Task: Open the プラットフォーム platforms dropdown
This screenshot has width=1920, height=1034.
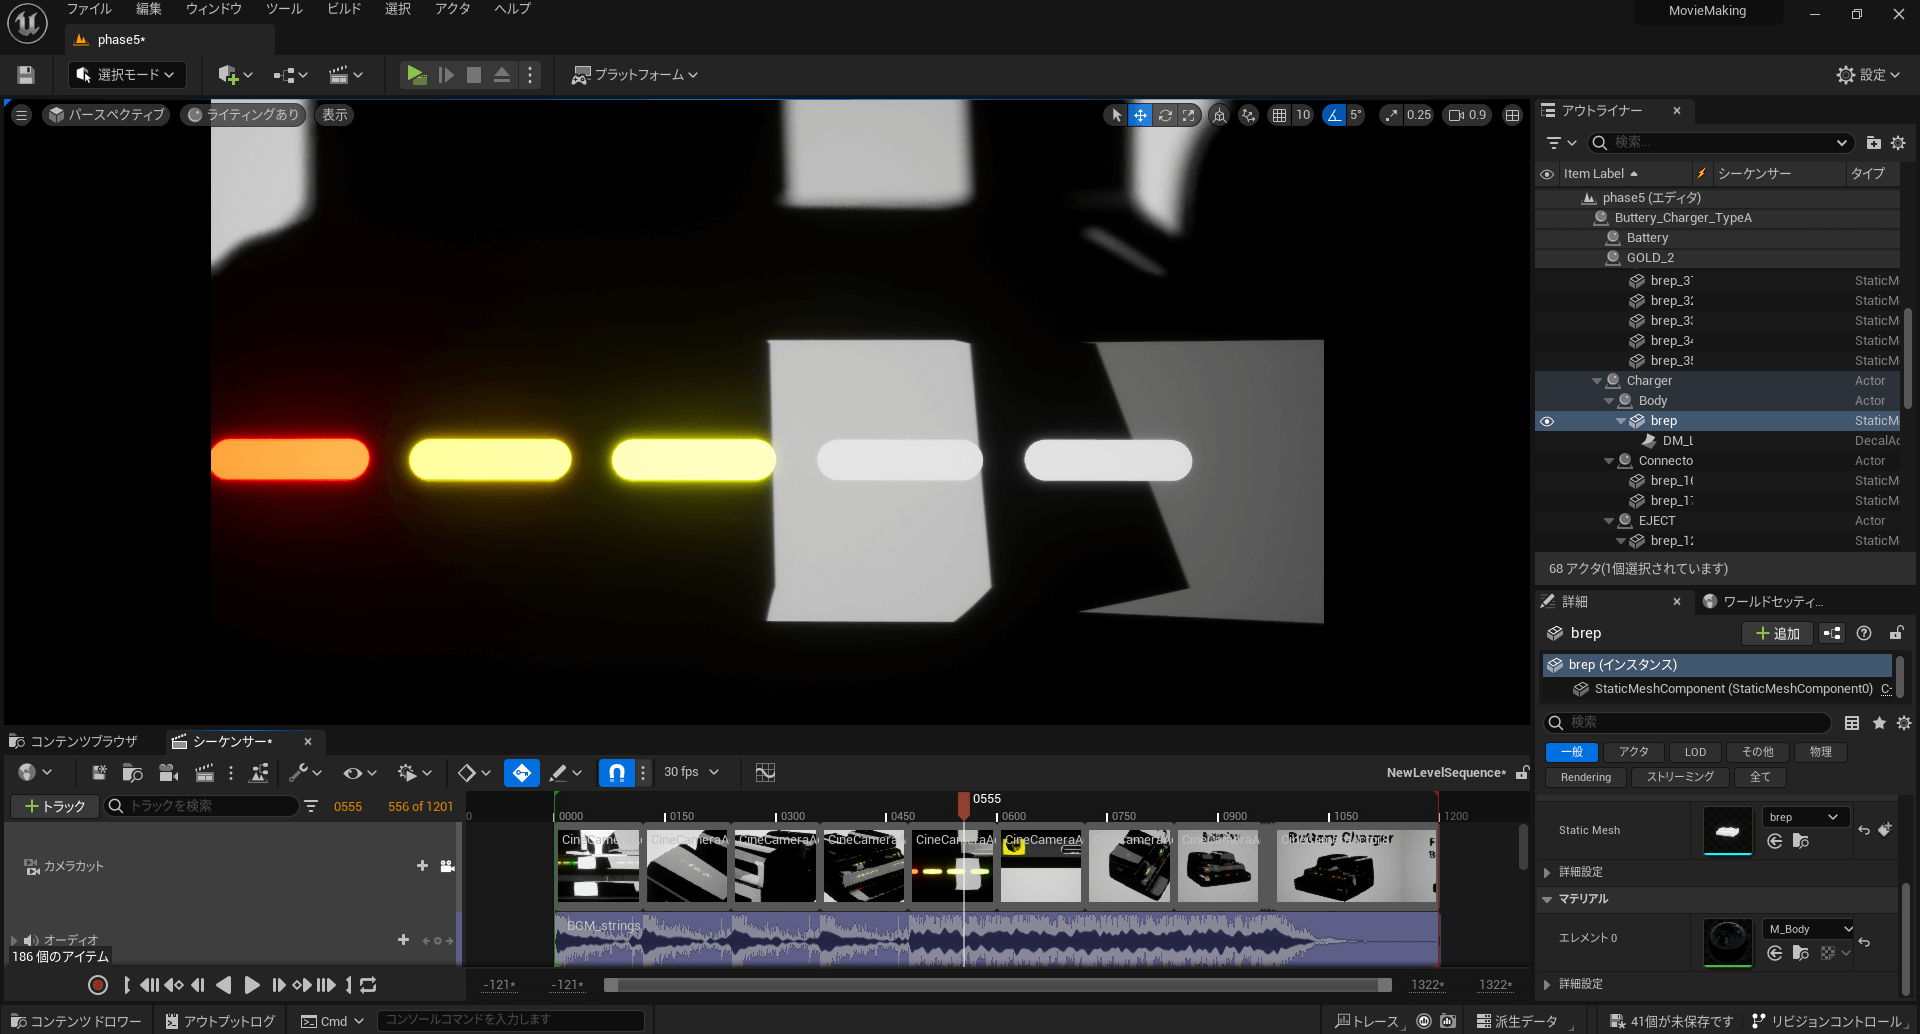Action: click(x=635, y=75)
